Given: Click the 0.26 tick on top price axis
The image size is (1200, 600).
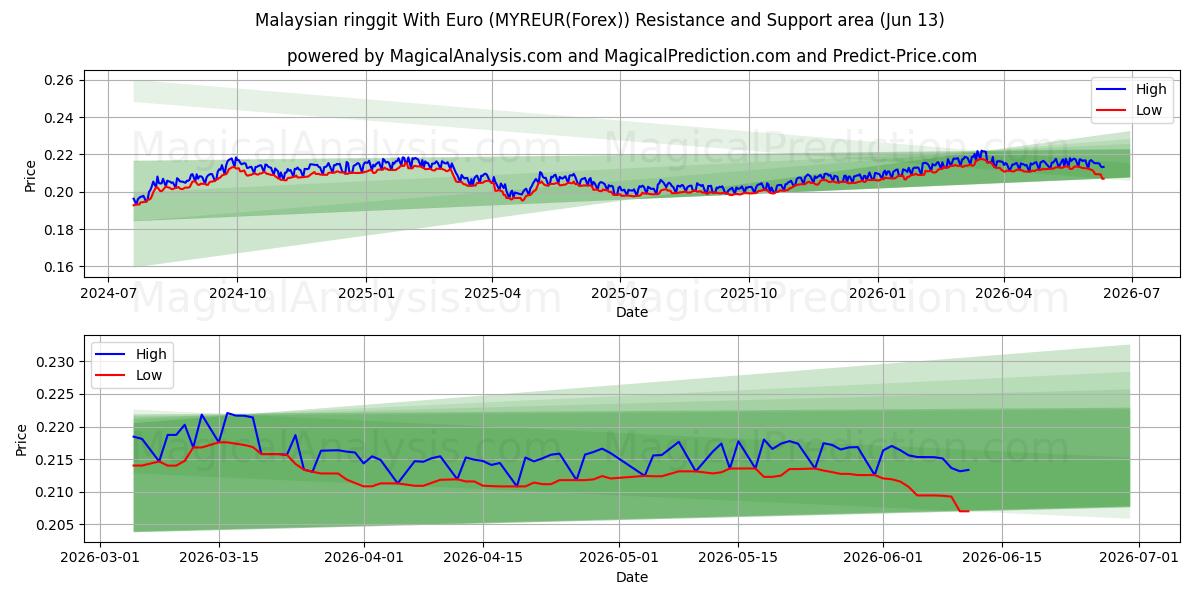Looking at the screenshot, I should (61, 80).
